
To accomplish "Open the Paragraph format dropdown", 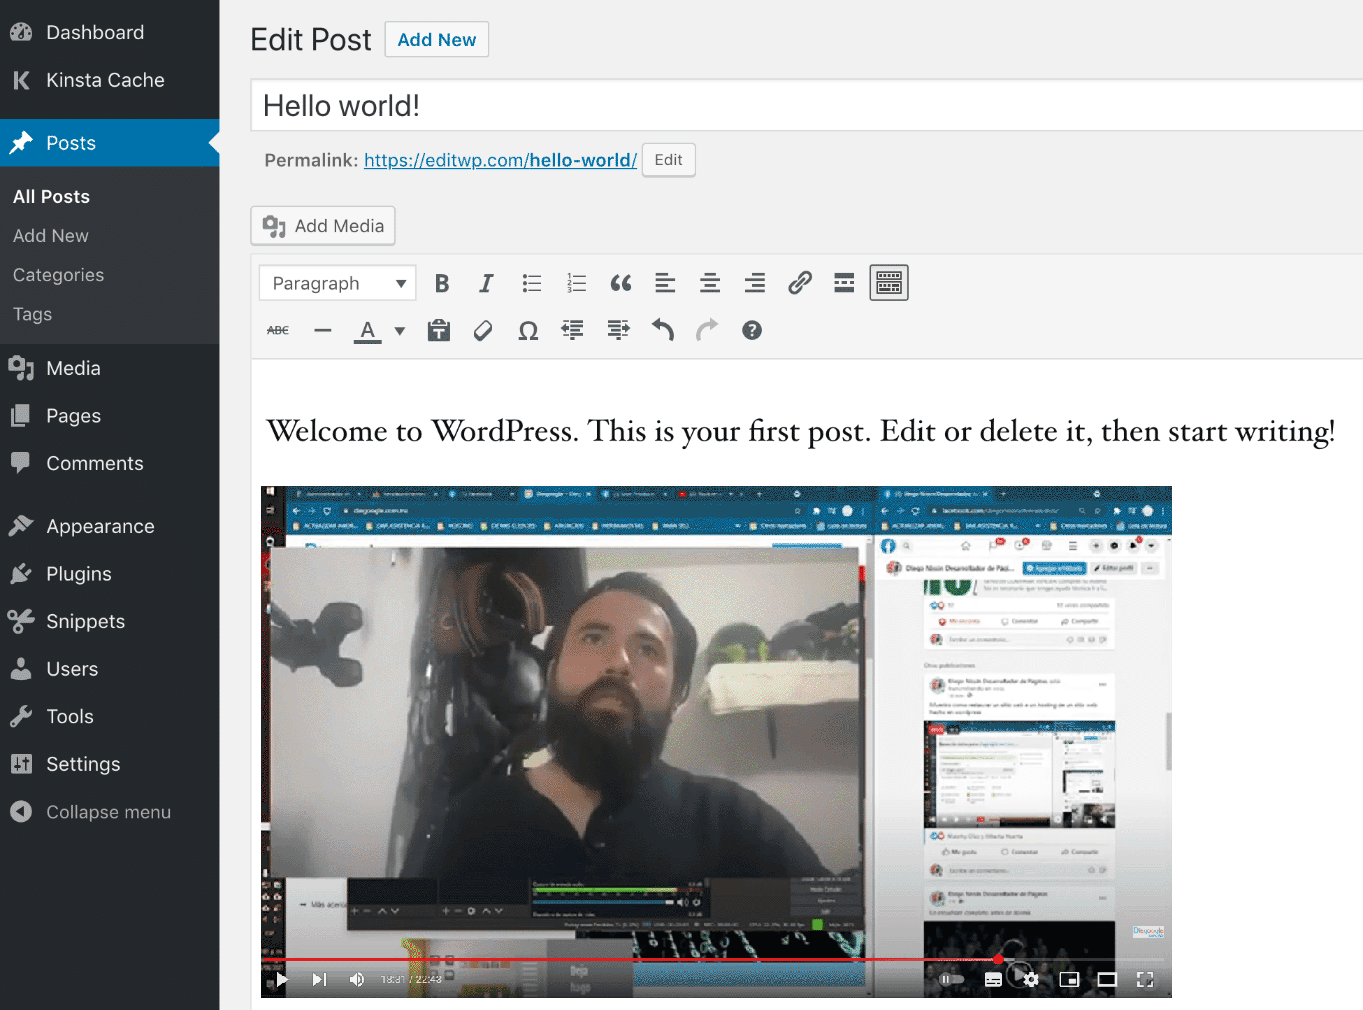I will 338,283.
